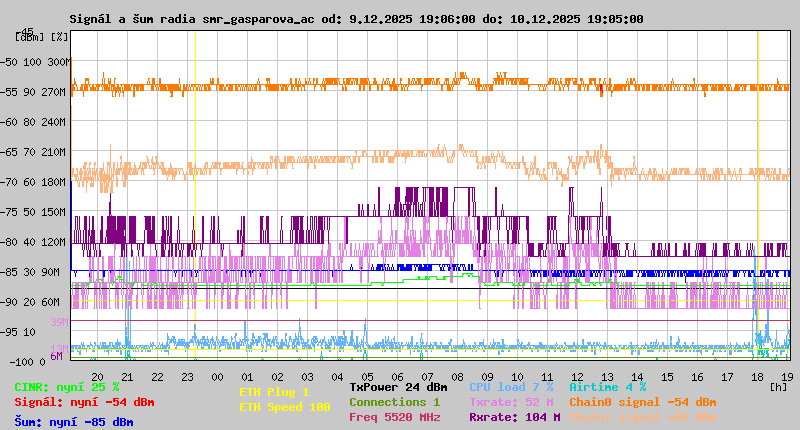Click the 00 hour label on time axis
The image size is (800, 430).
coord(217,377)
